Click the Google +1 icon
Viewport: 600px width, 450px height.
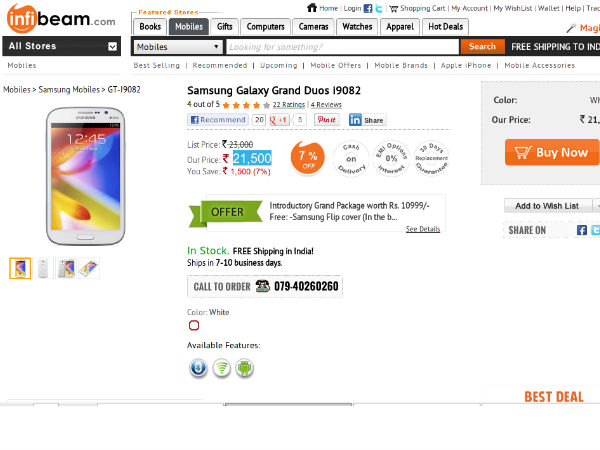(x=277, y=120)
